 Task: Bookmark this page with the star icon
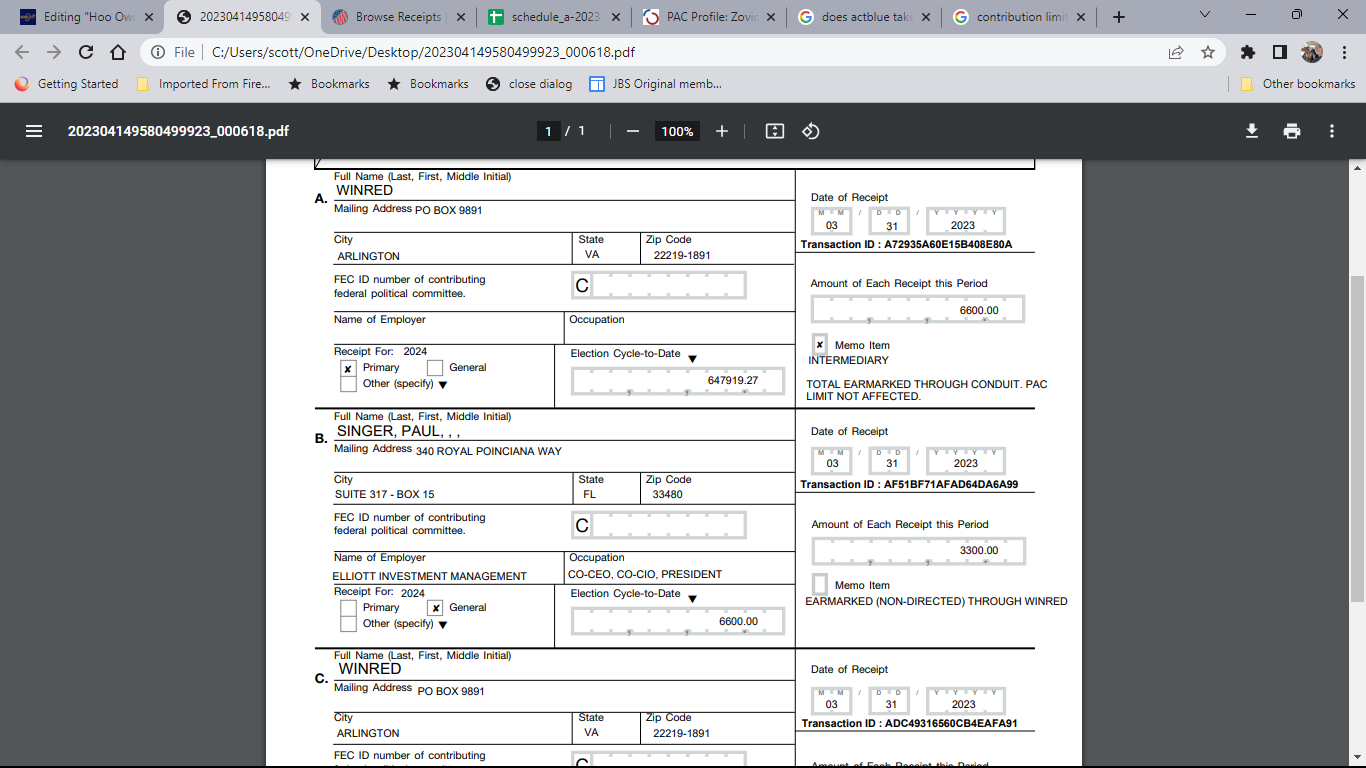point(1208,52)
